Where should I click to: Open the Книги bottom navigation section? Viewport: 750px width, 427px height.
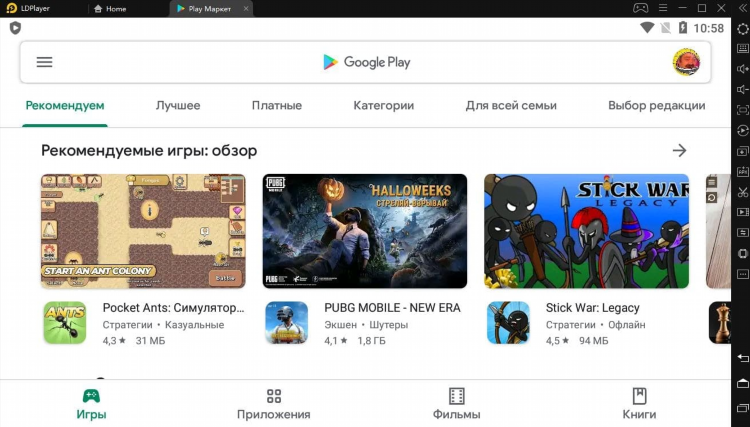(639, 404)
